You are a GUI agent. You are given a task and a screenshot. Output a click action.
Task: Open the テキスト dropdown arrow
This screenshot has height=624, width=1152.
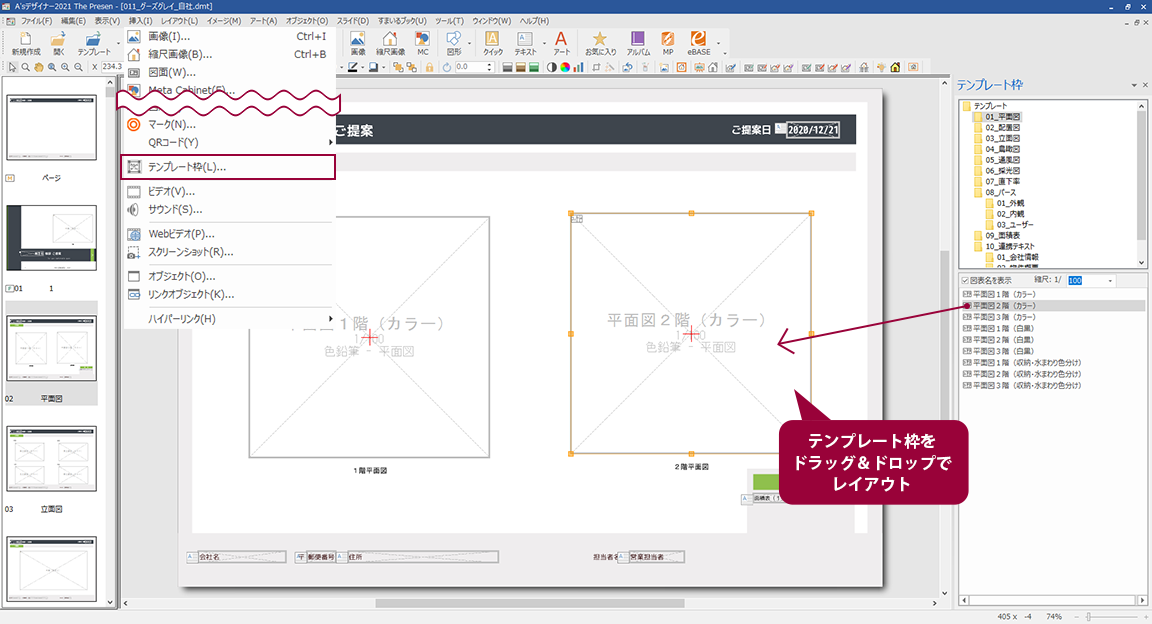click(544, 43)
